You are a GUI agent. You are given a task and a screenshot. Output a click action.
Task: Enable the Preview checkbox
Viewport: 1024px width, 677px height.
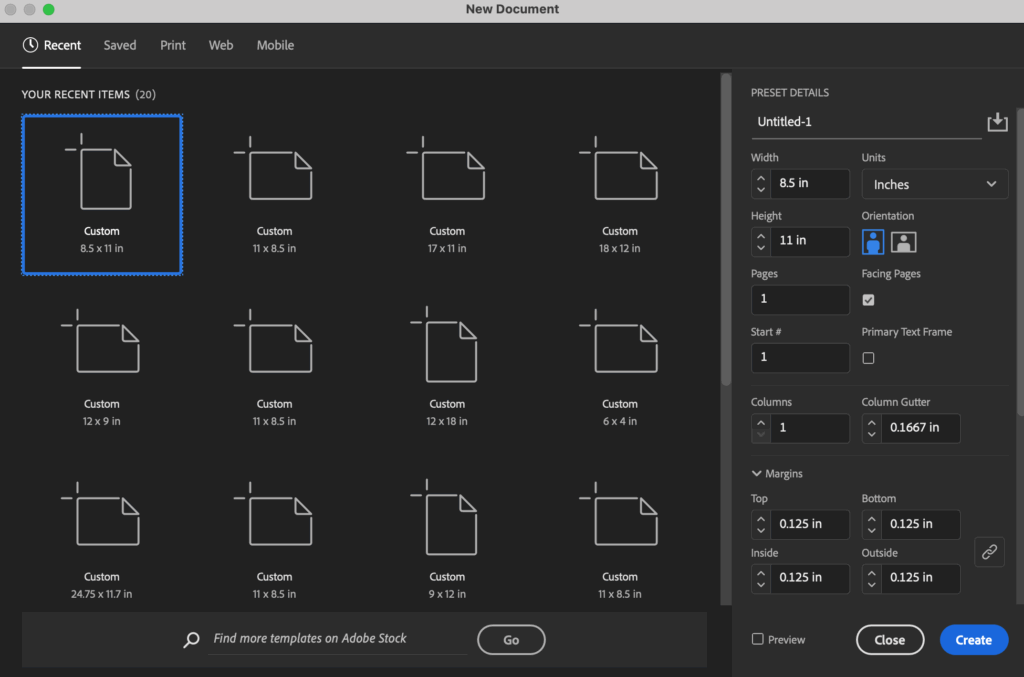(758, 638)
